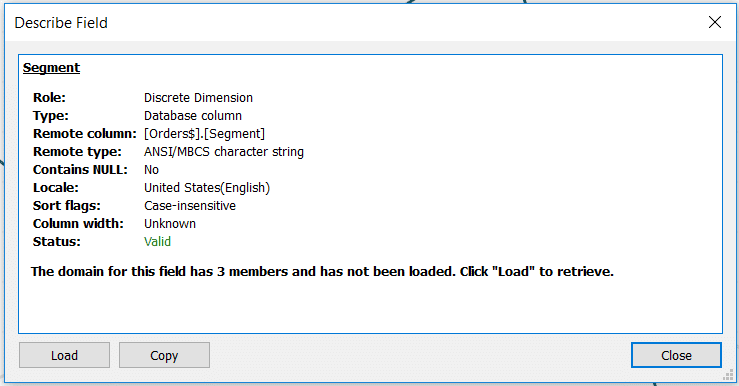This screenshot has height=386, width=739.
Task: Click the Case-insensitive sort flags value
Action: [190, 205]
